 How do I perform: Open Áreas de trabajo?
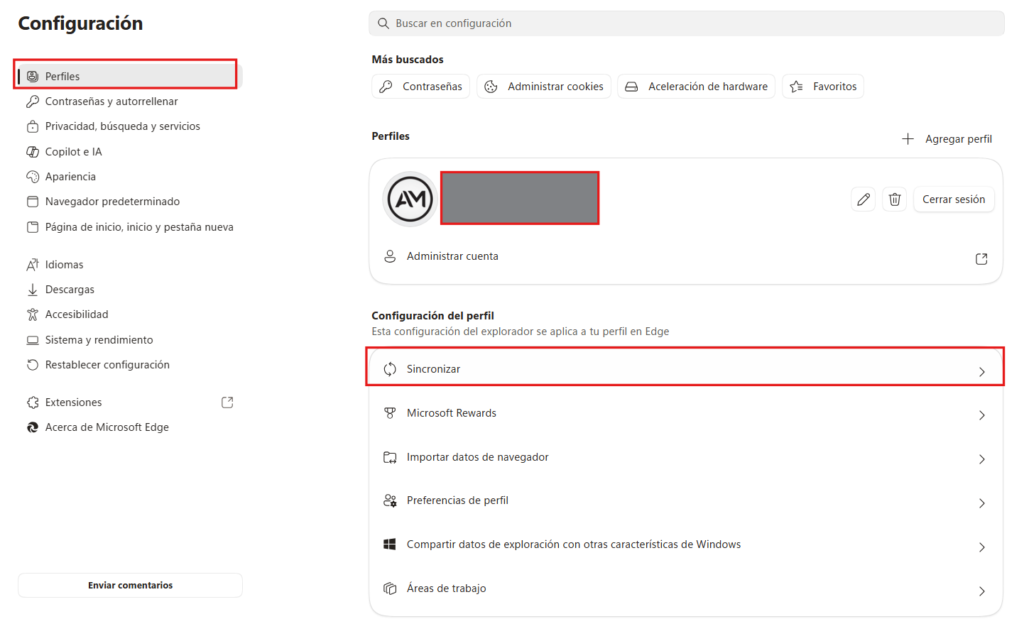click(686, 588)
